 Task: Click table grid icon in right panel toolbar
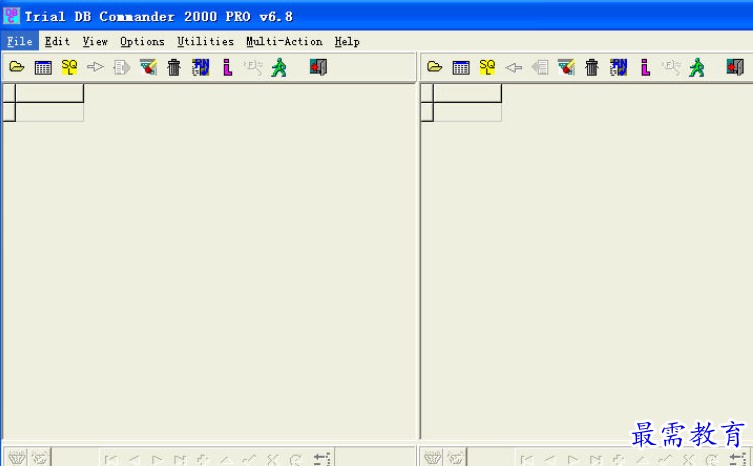[461, 67]
